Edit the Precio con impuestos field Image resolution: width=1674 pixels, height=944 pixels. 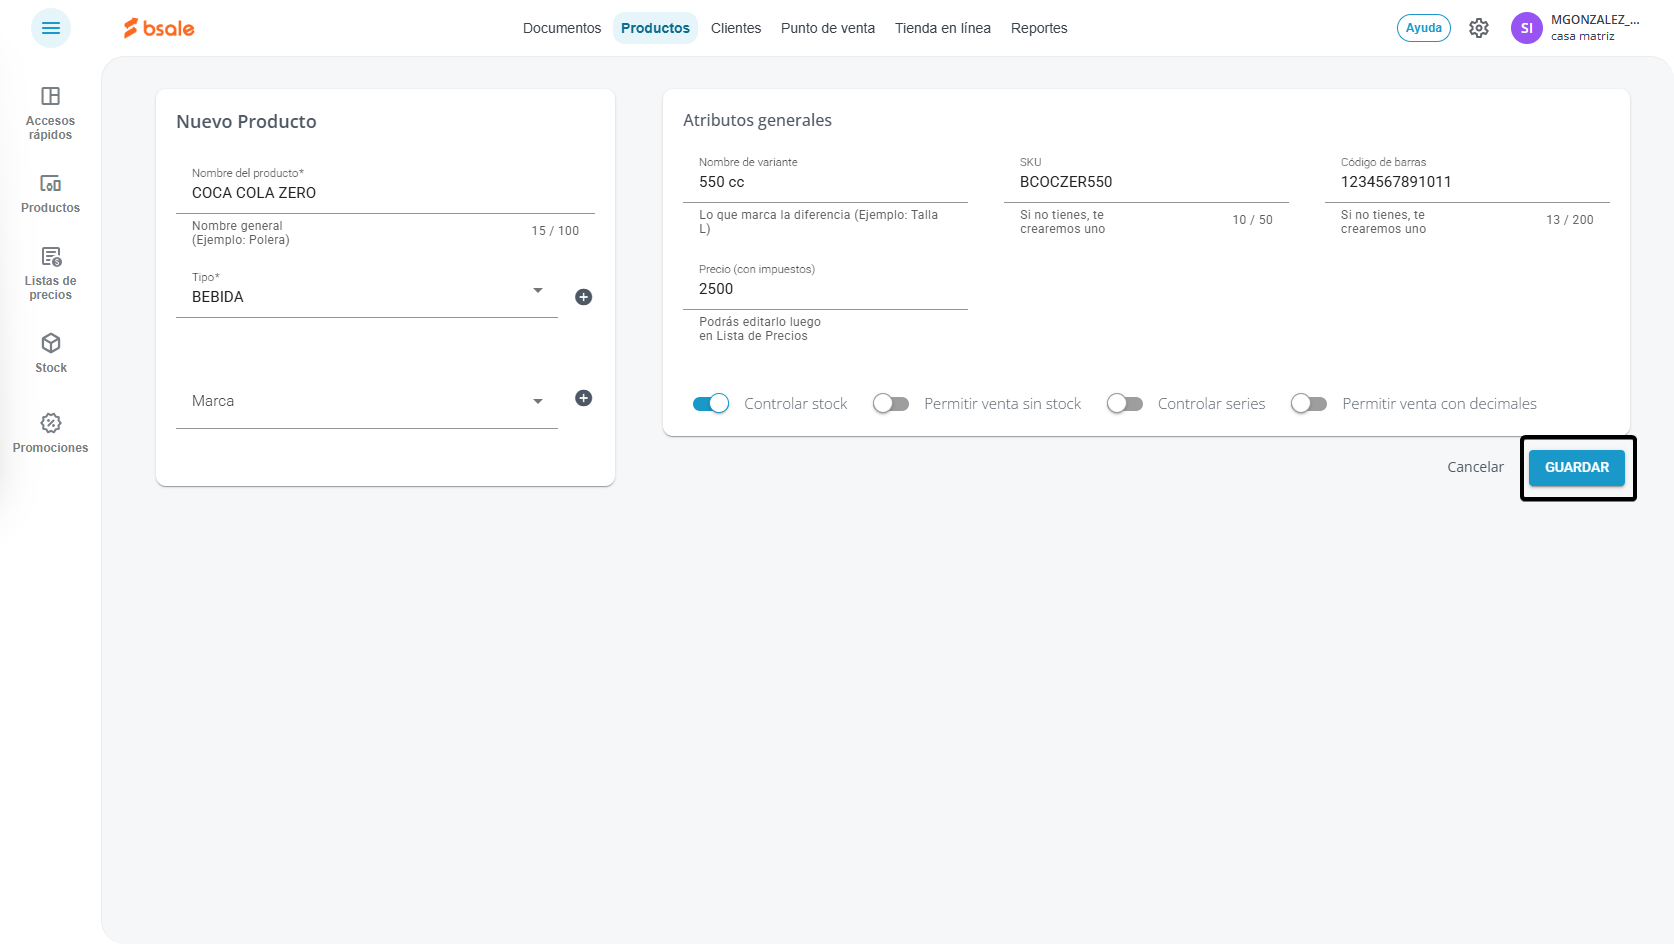(825, 289)
